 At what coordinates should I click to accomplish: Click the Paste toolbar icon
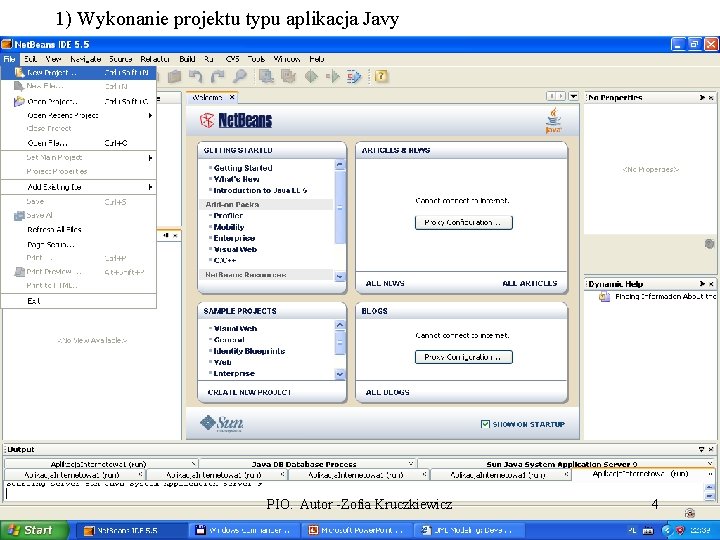coord(174,76)
